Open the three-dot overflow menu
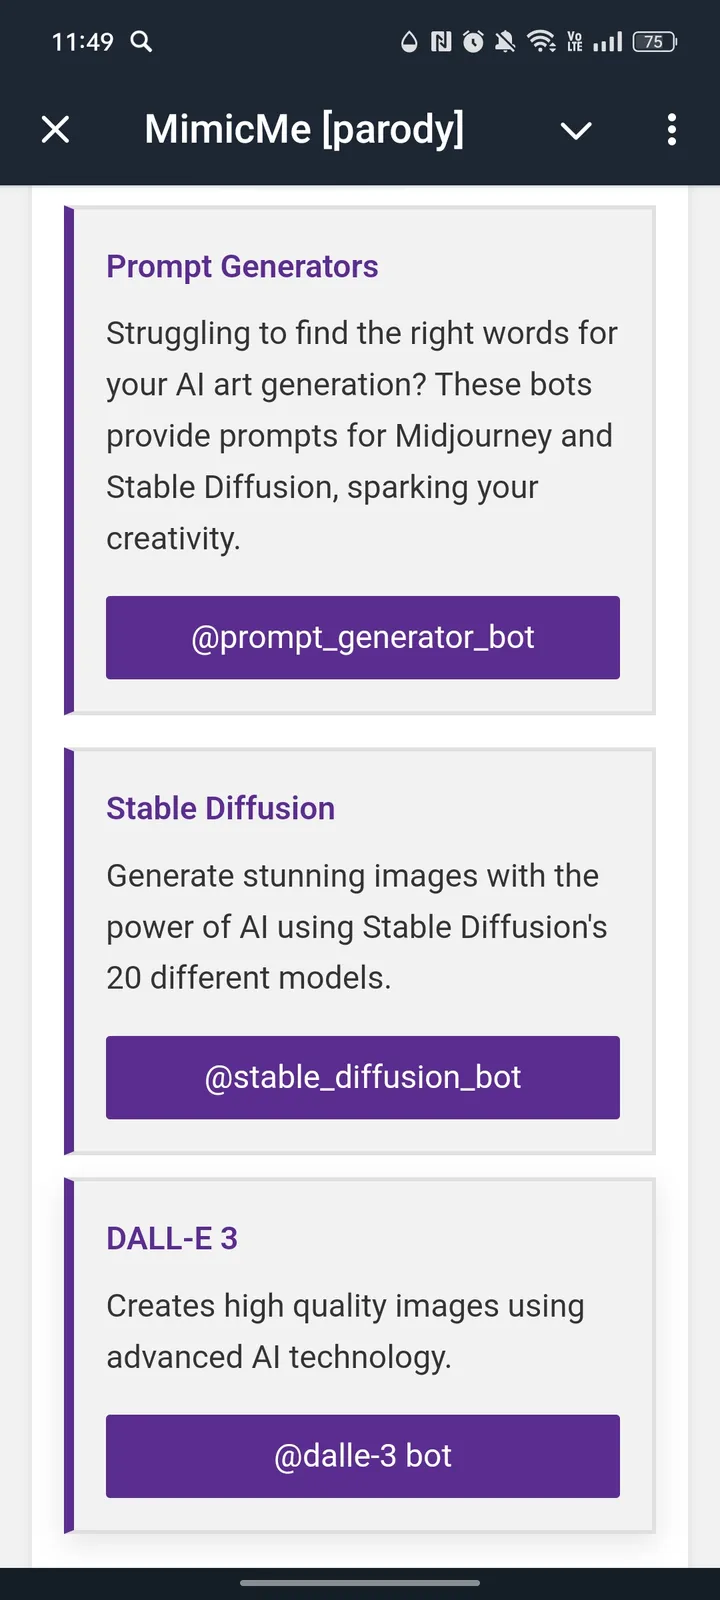Image resolution: width=720 pixels, height=1600 pixels. click(x=671, y=129)
